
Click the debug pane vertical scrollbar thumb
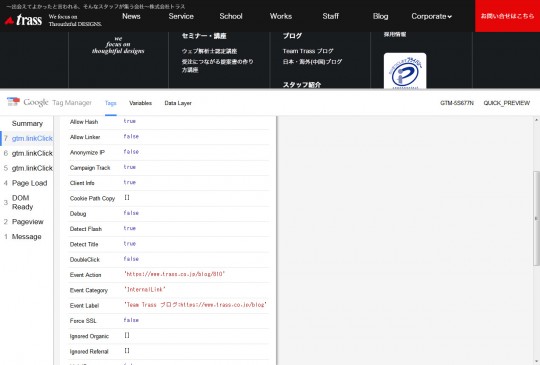[537, 218]
